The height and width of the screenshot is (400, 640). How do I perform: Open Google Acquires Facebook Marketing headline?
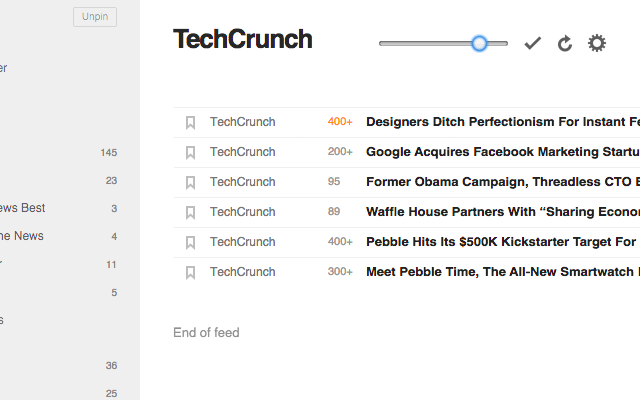(x=503, y=152)
